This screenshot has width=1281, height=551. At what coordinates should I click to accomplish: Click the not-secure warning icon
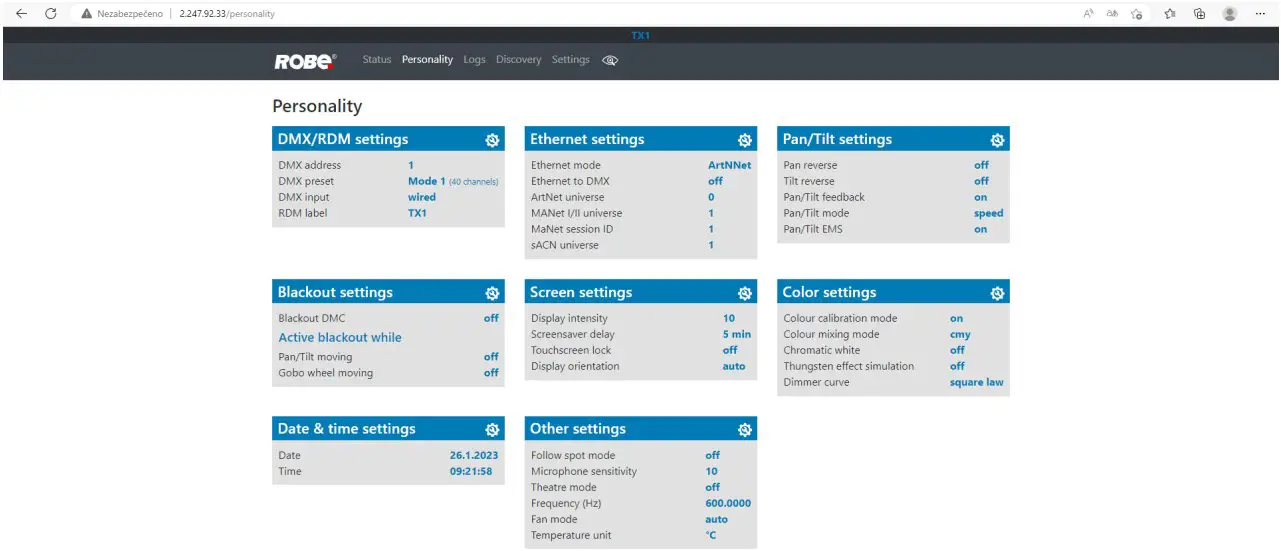pyautogui.click(x=87, y=14)
